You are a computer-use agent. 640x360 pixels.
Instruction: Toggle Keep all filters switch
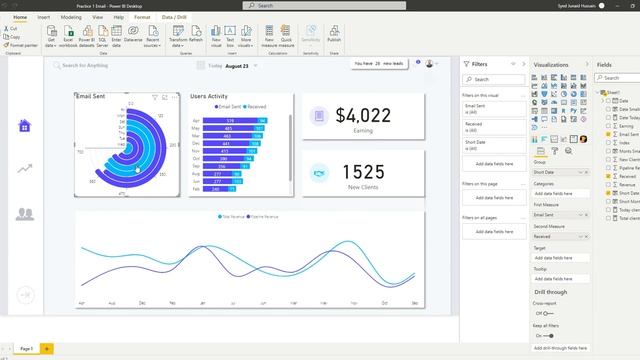click(548, 336)
